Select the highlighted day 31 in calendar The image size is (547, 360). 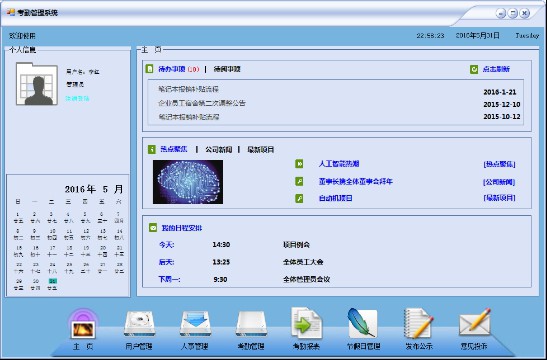pos(52,284)
